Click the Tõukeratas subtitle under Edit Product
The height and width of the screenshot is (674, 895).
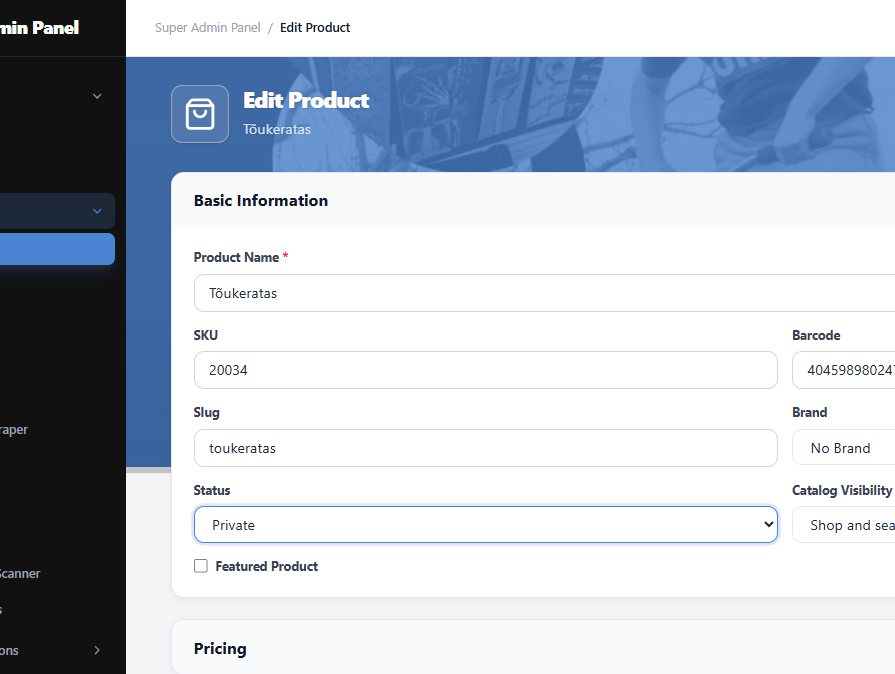click(x=277, y=130)
